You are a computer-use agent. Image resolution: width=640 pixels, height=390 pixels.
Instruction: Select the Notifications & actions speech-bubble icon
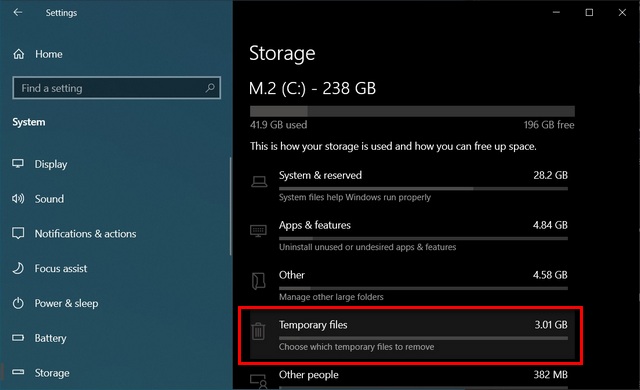tap(18, 233)
